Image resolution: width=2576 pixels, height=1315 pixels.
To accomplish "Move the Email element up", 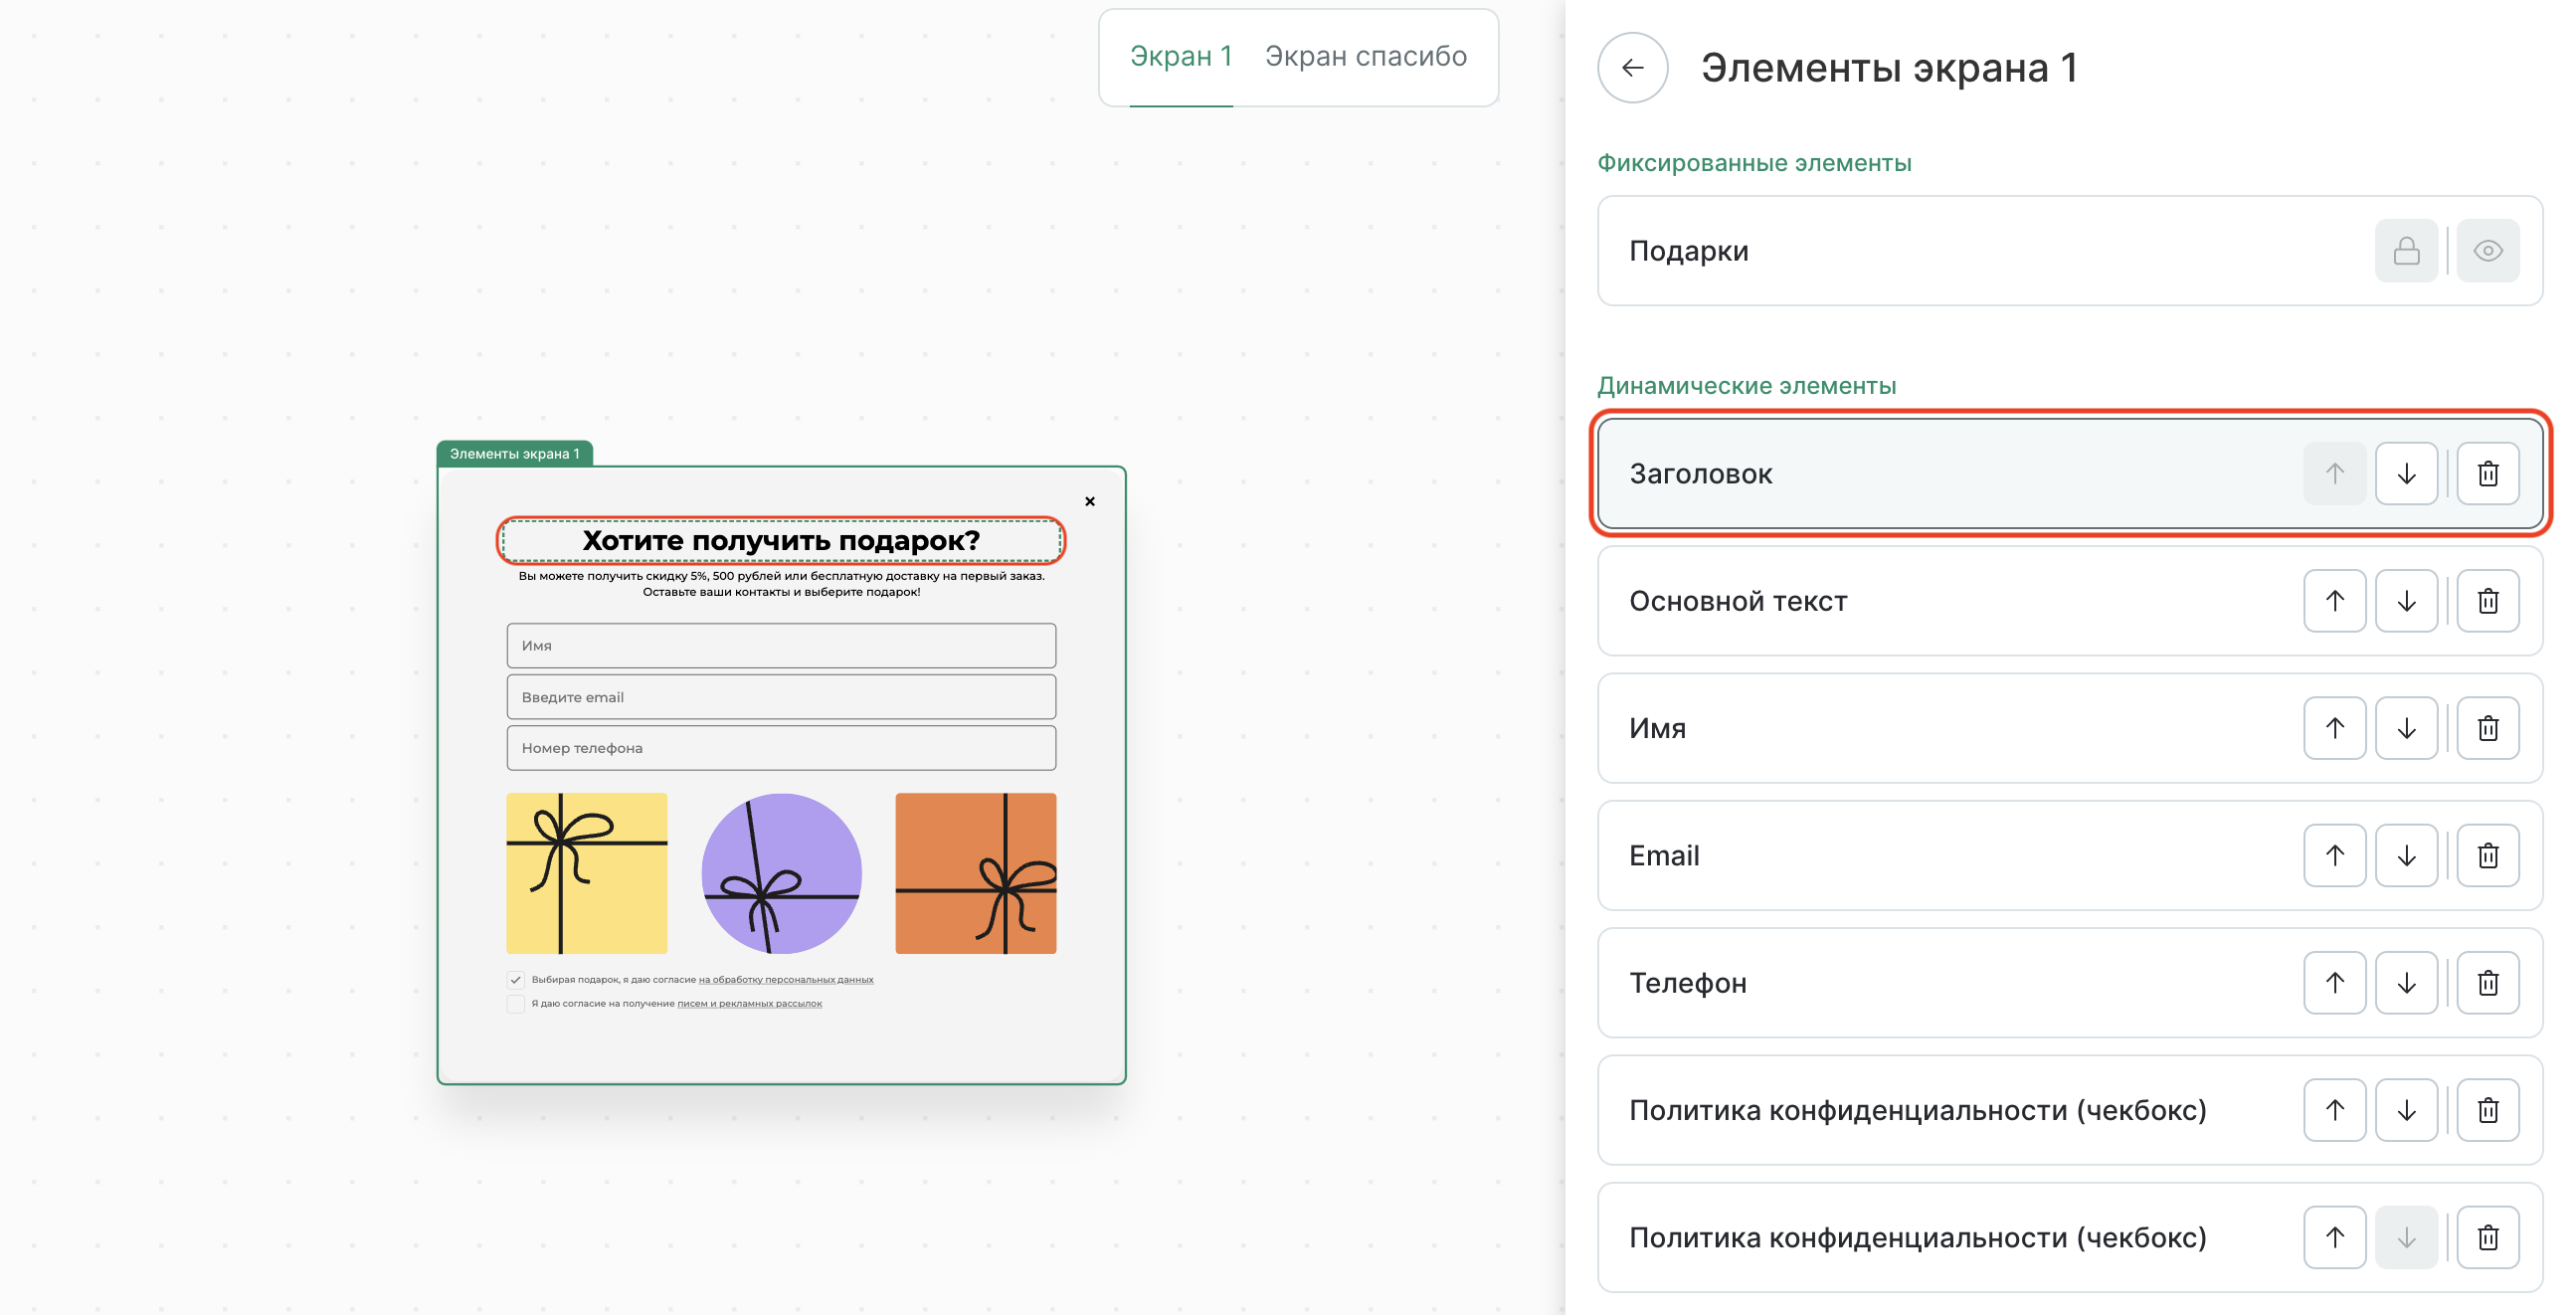I will [2334, 855].
